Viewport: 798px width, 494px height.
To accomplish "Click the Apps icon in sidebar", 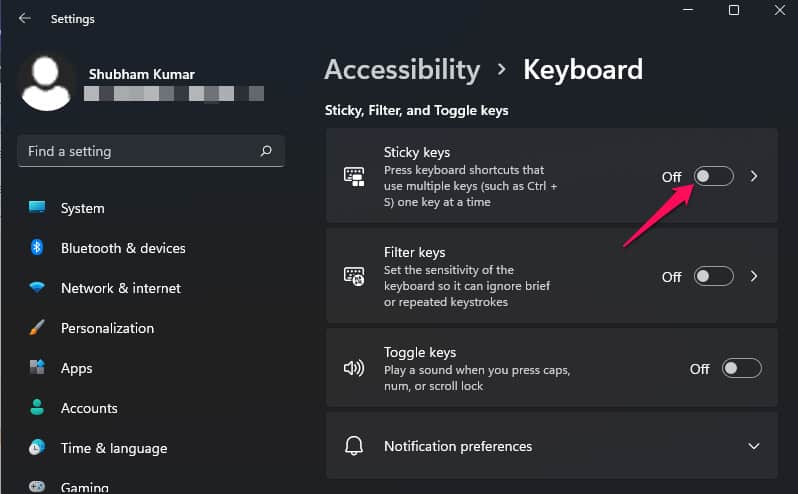I will pos(37,368).
